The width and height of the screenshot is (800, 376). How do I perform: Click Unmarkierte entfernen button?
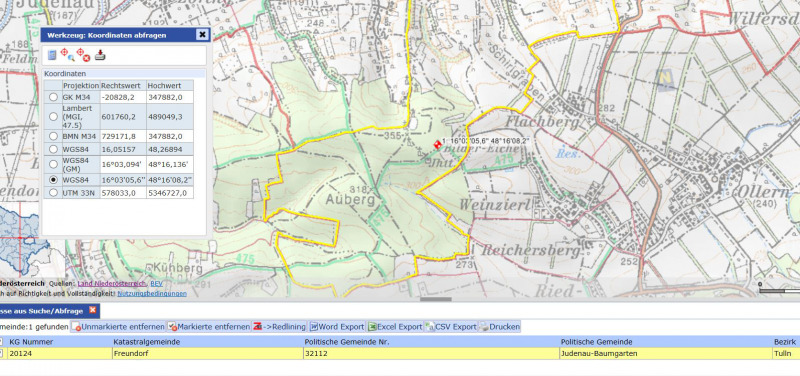(x=118, y=327)
